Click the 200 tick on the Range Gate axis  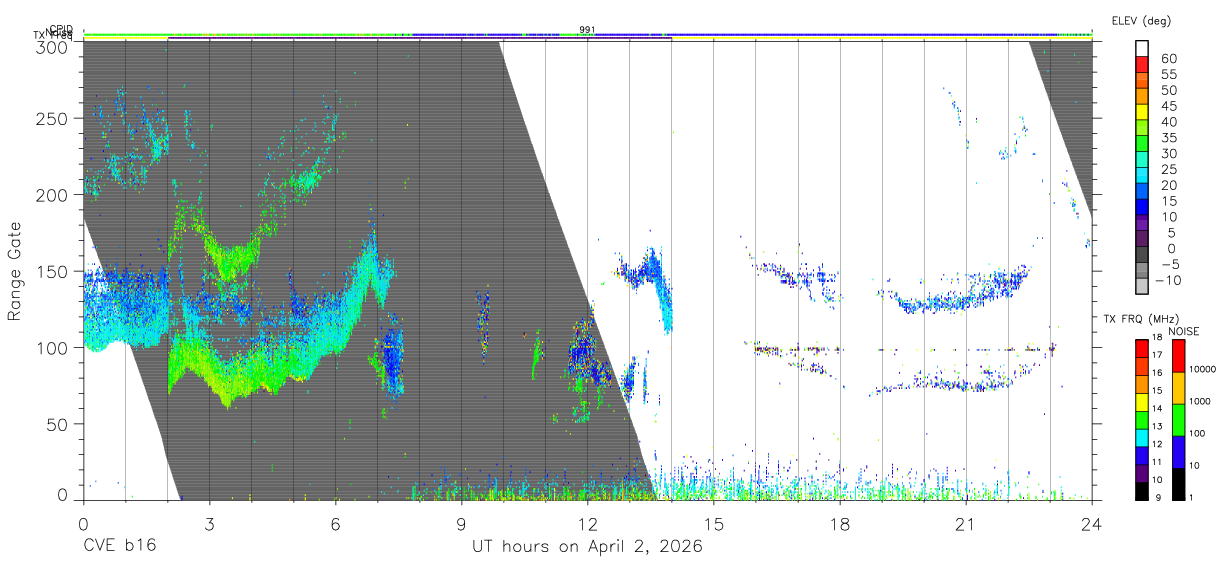click(x=53, y=195)
